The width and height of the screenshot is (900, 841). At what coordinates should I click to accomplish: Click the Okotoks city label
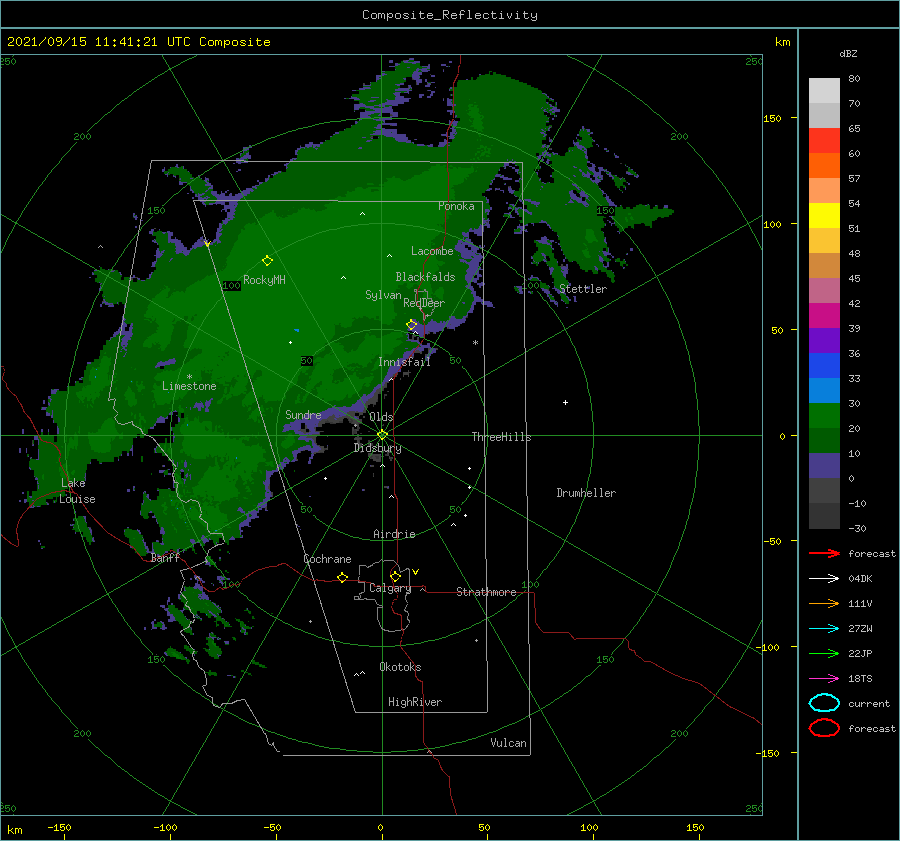[400, 667]
